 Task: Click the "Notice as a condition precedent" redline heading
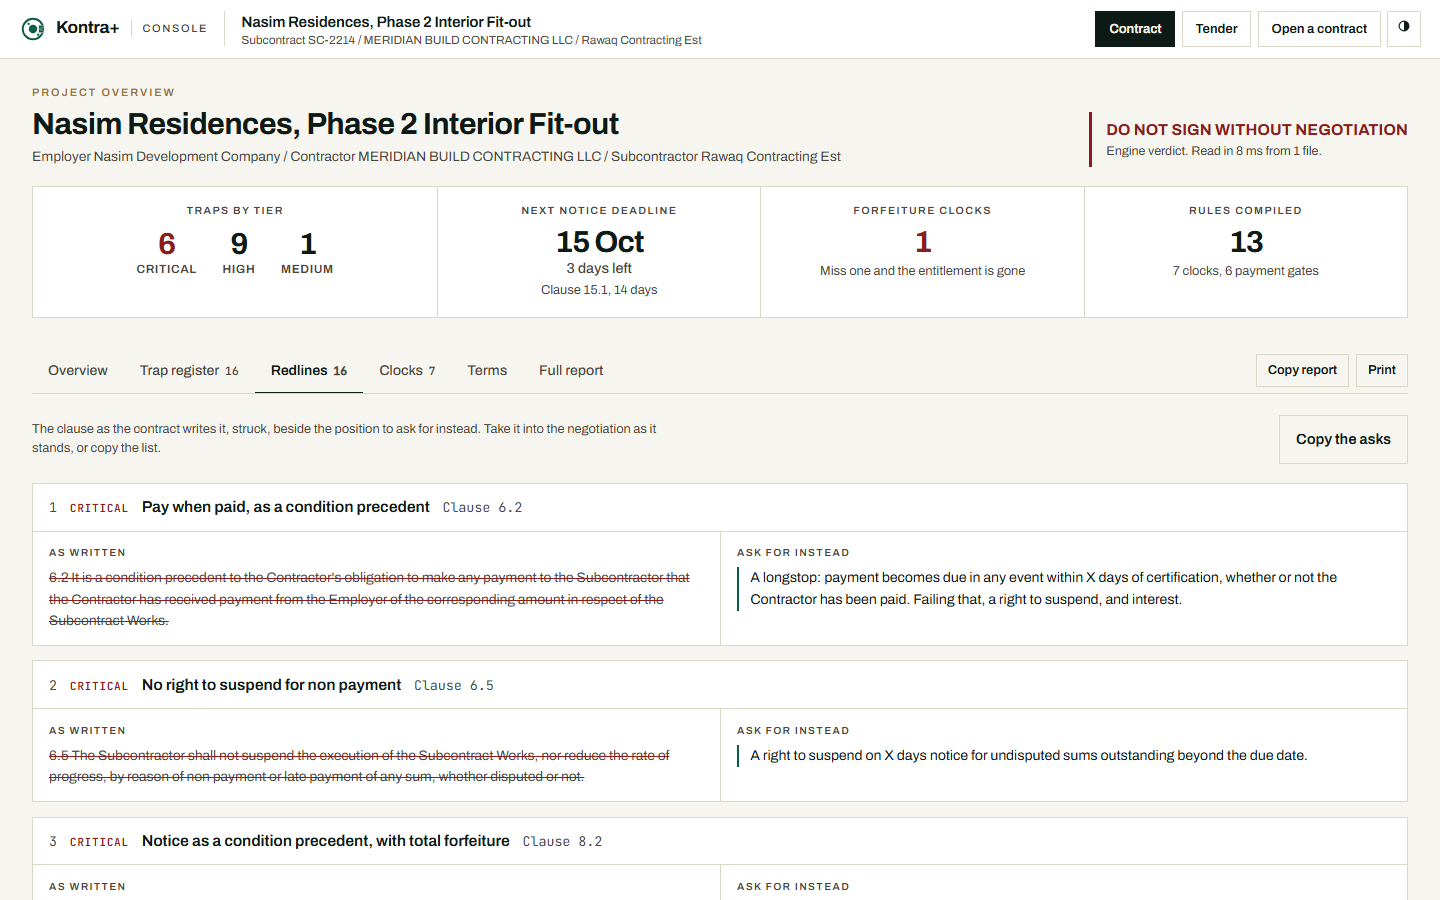click(326, 841)
